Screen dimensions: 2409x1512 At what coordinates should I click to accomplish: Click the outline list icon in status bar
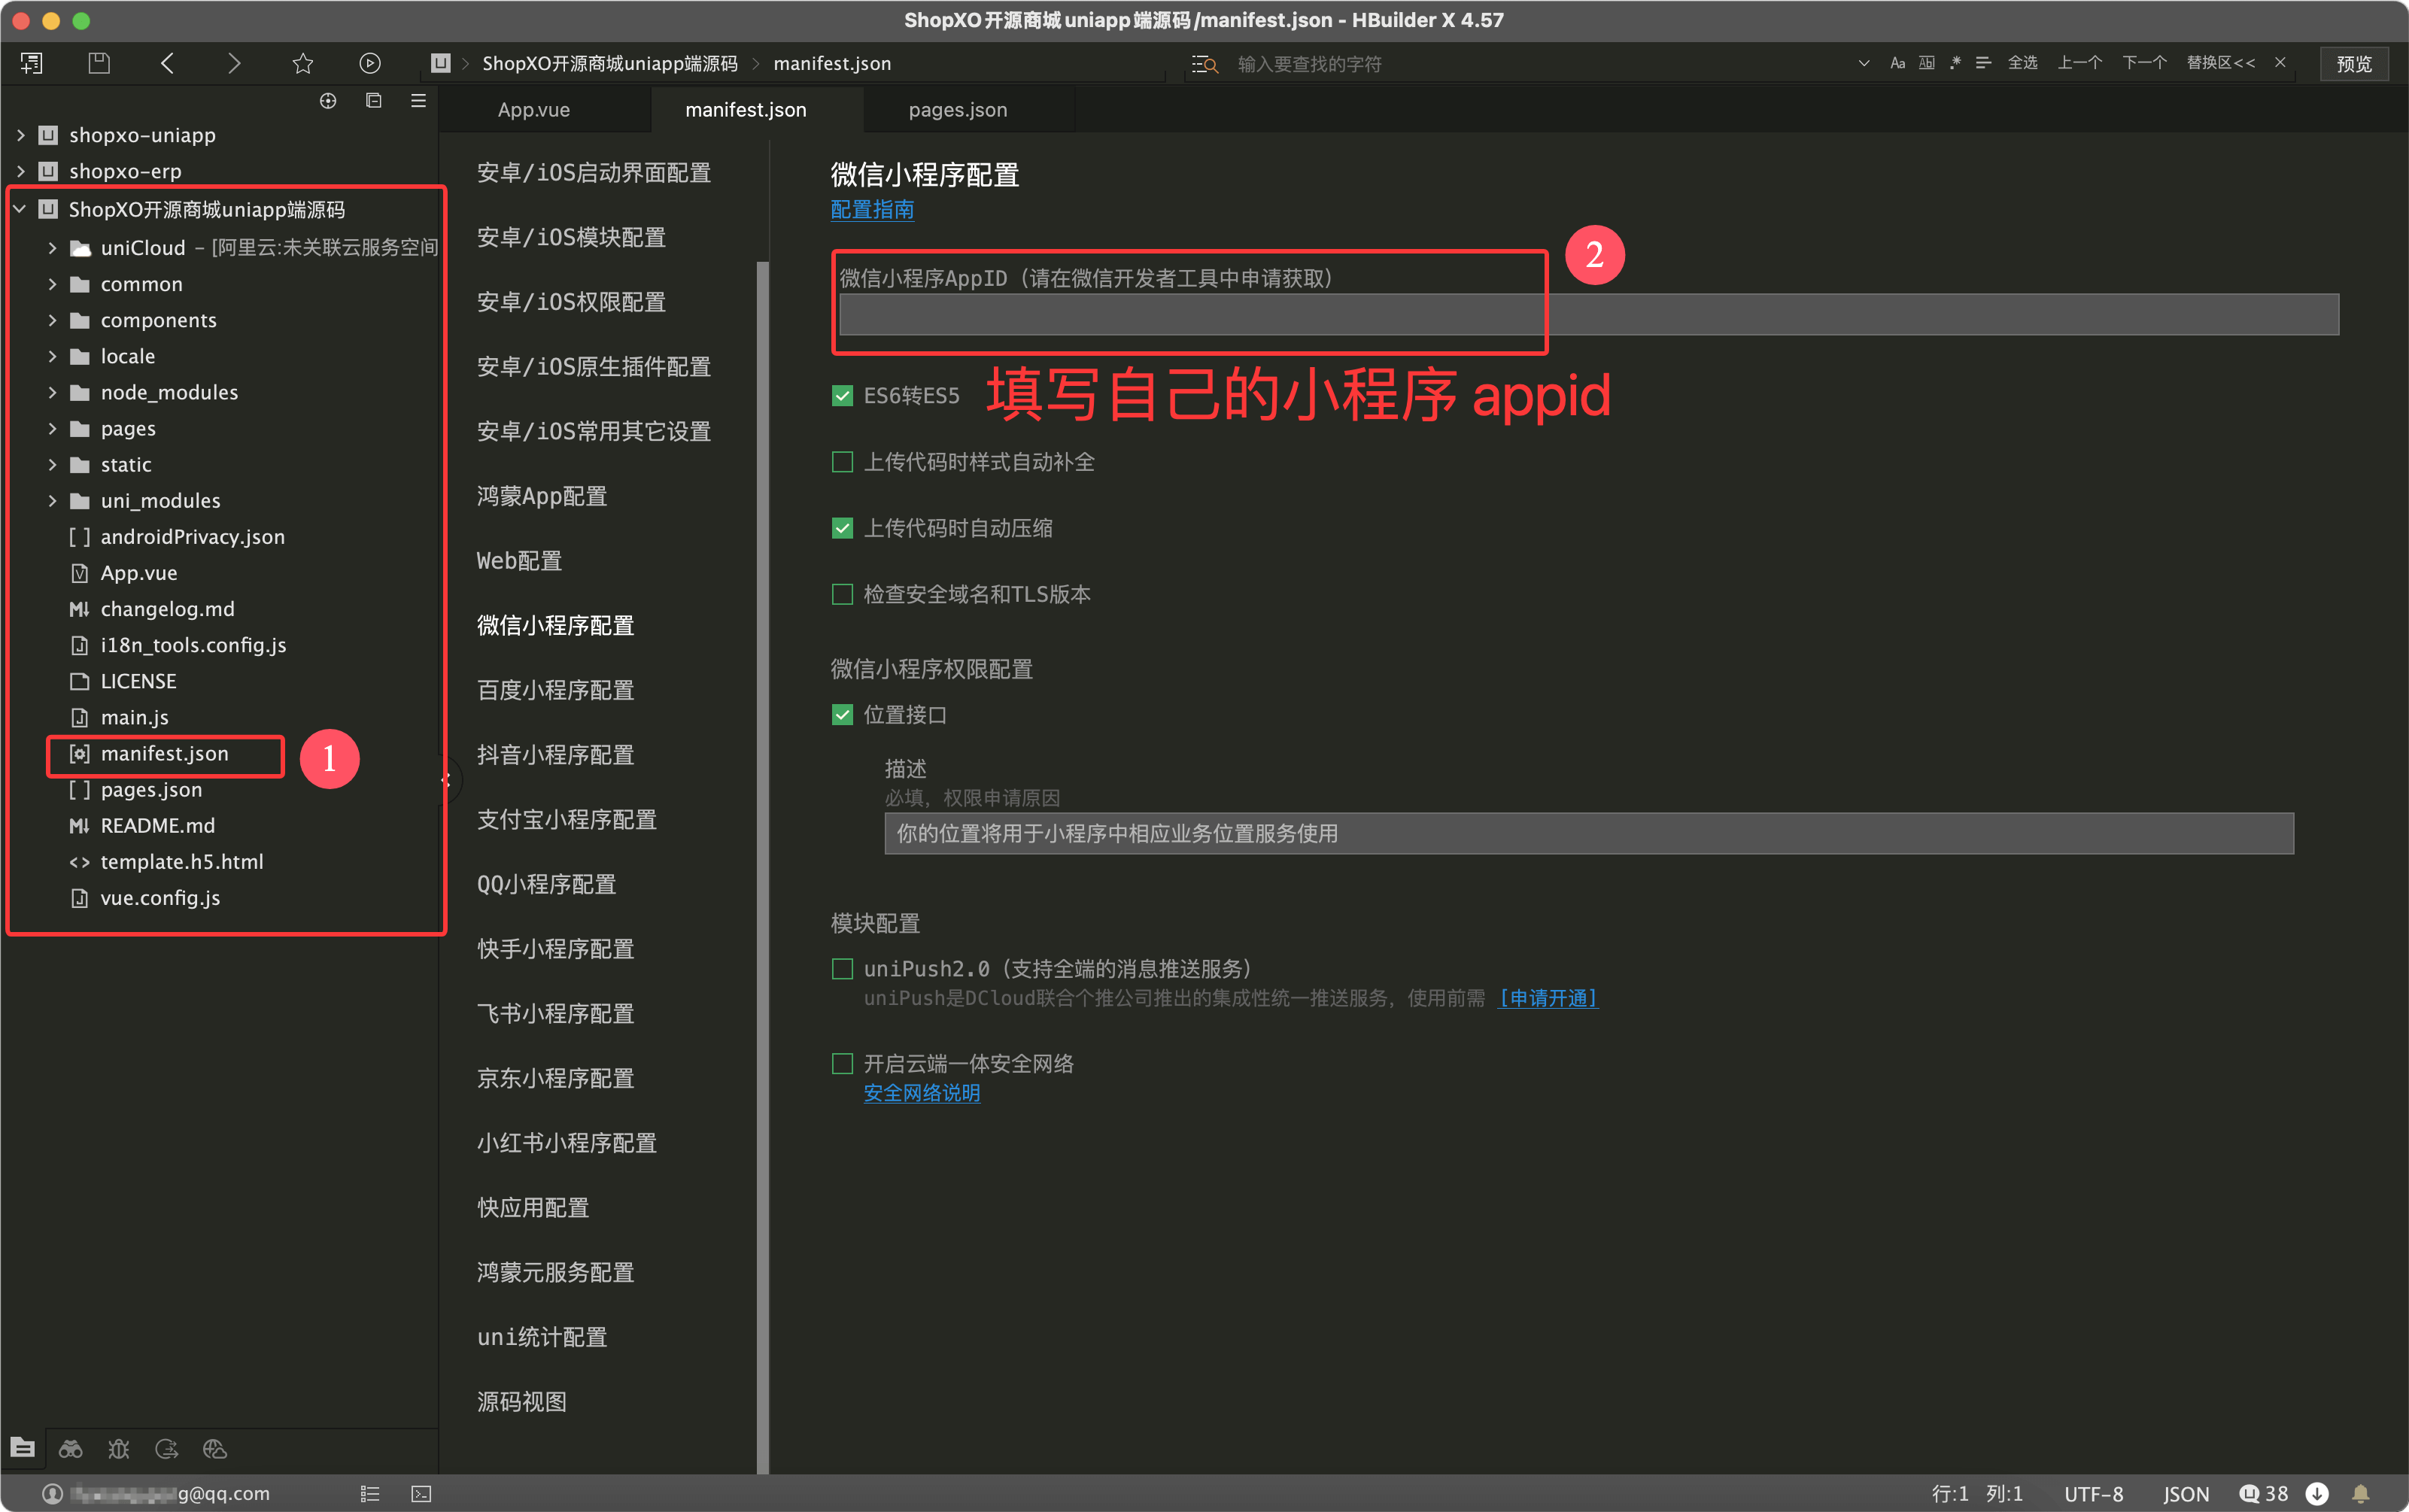[370, 1493]
